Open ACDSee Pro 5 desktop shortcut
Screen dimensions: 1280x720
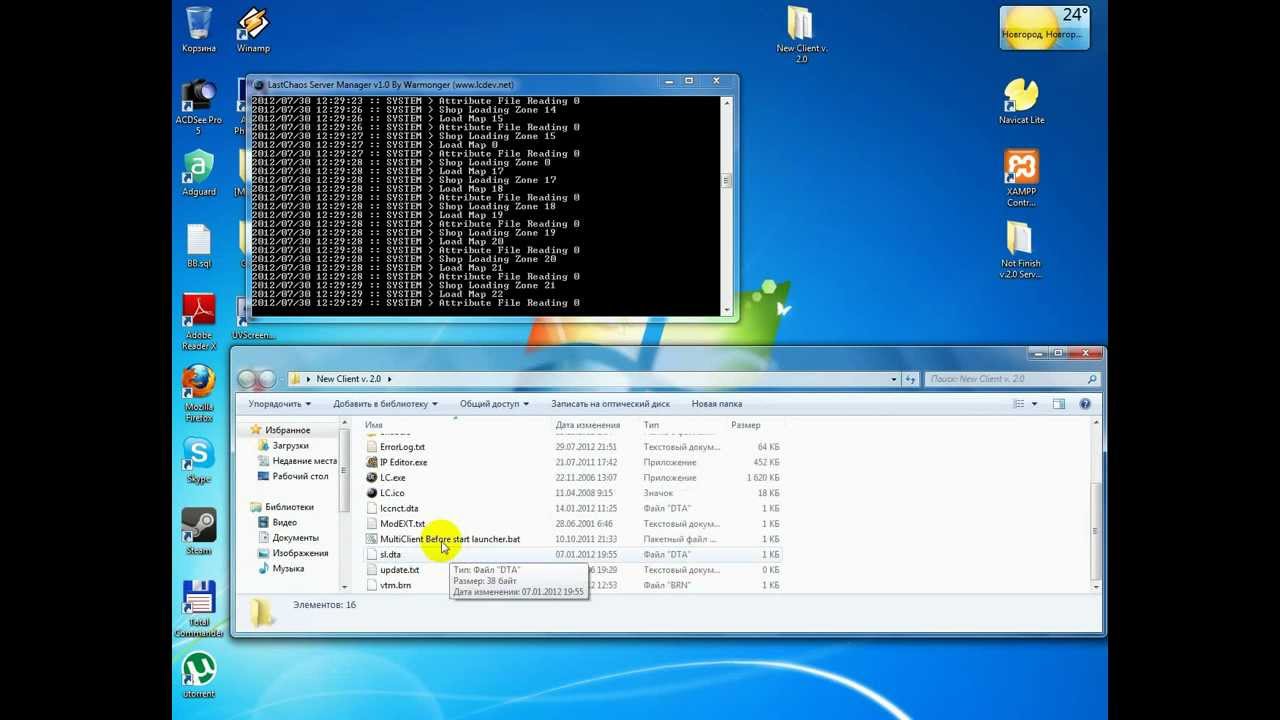[198, 106]
